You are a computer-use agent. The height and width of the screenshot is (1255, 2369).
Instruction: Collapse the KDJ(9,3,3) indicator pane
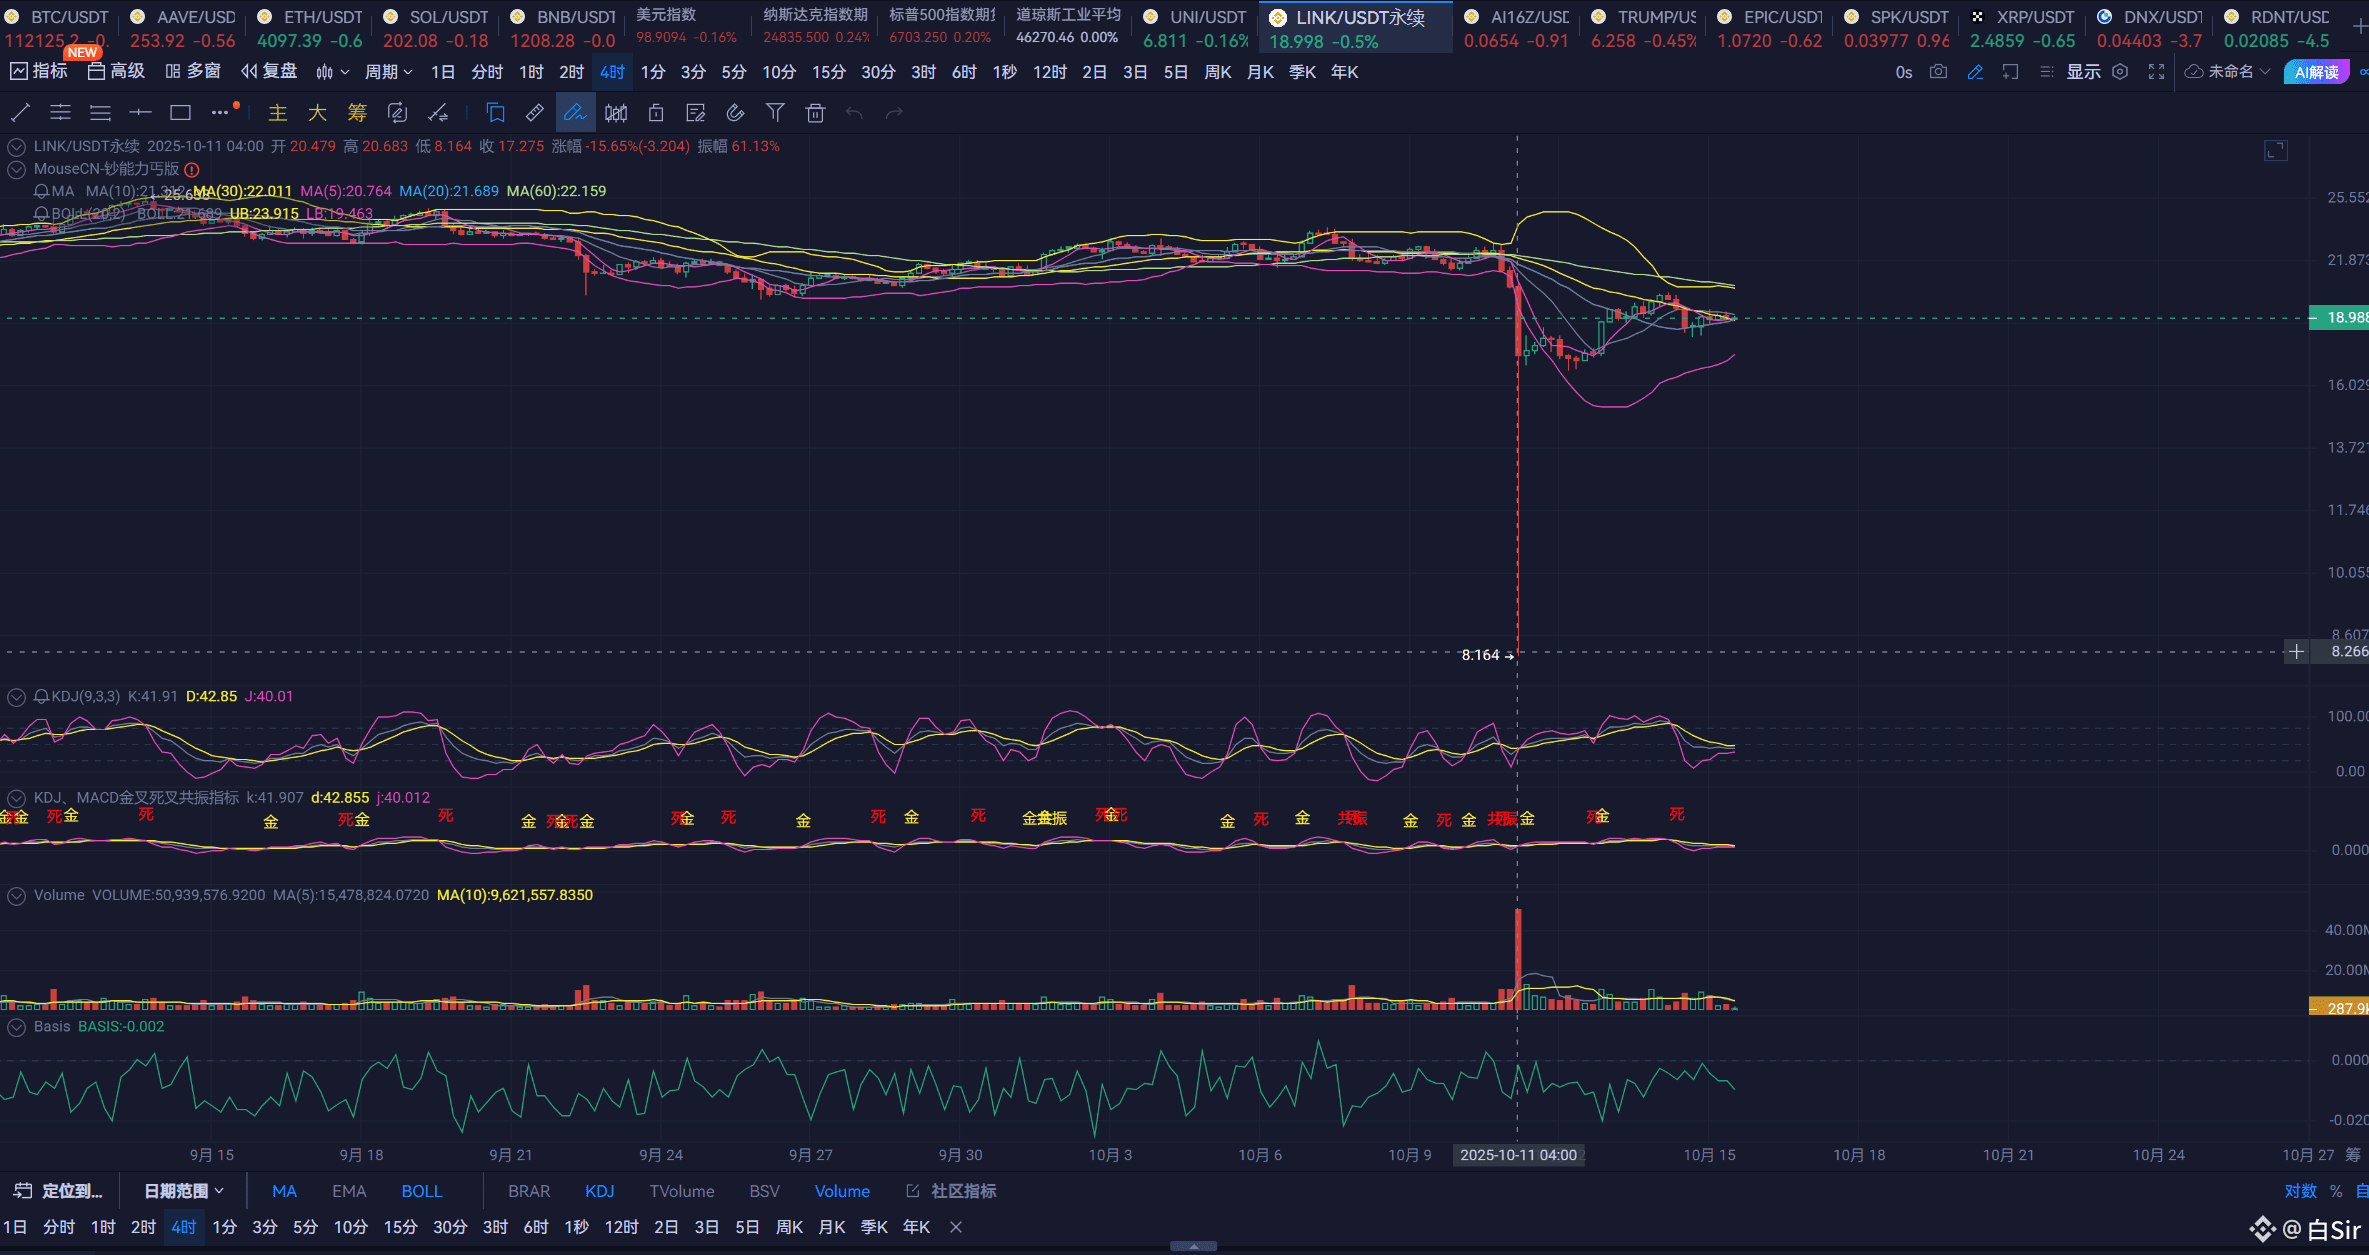click(16, 697)
